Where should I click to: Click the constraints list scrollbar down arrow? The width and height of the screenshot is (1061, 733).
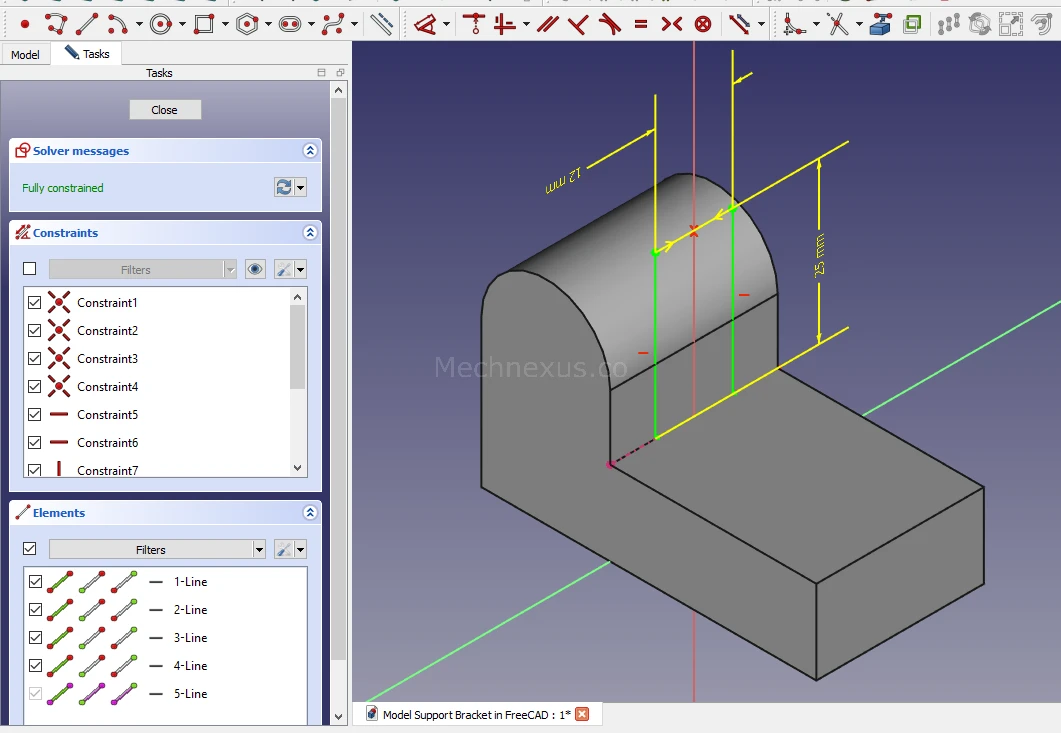pyautogui.click(x=297, y=467)
